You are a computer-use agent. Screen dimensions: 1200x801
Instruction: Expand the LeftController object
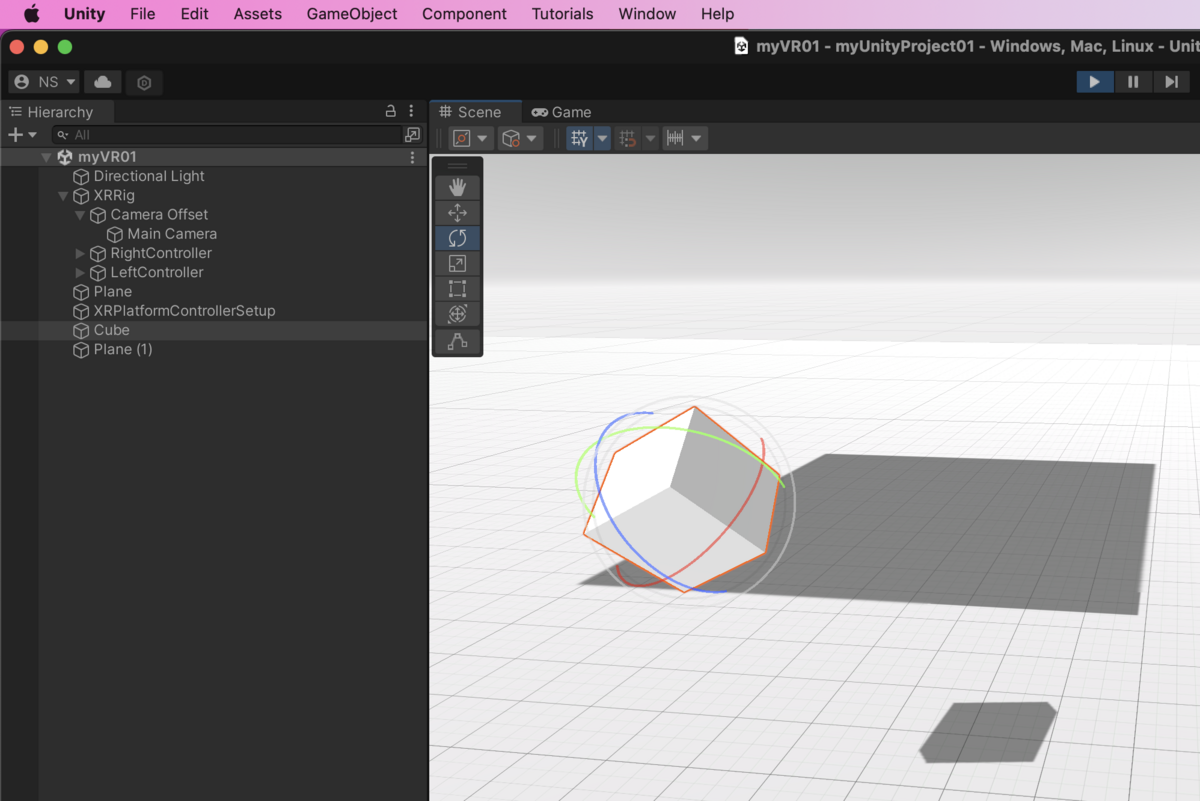click(x=80, y=273)
